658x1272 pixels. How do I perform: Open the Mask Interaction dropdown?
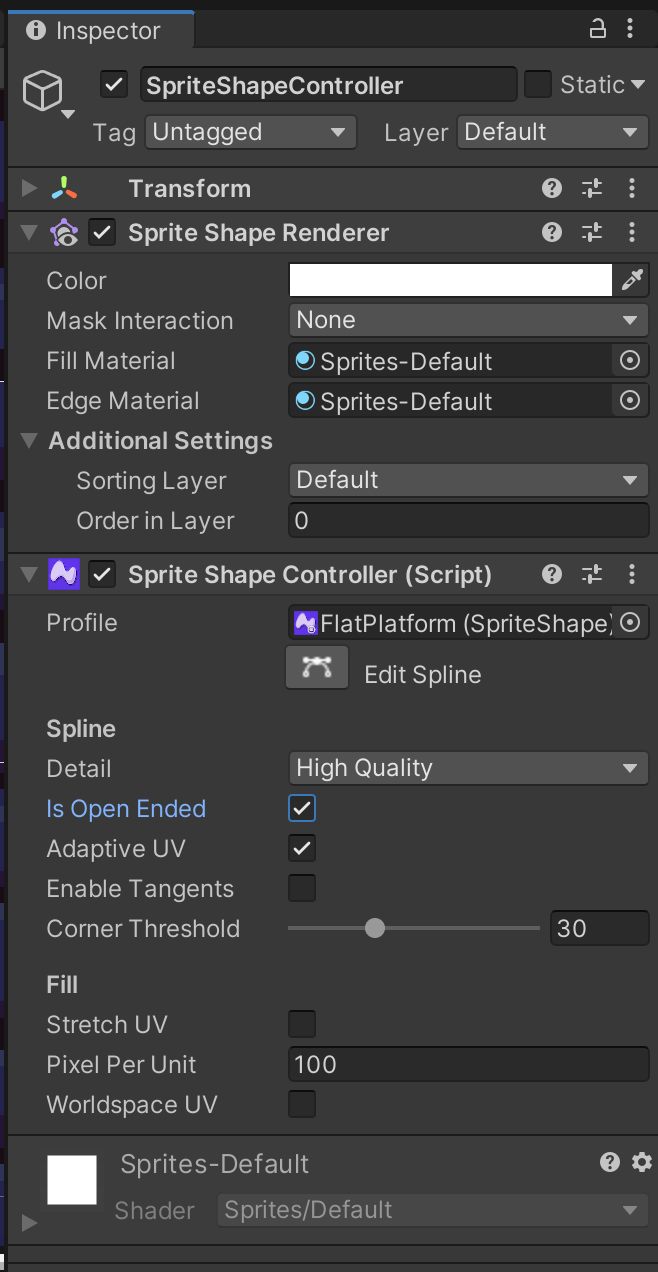click(468, 320)
